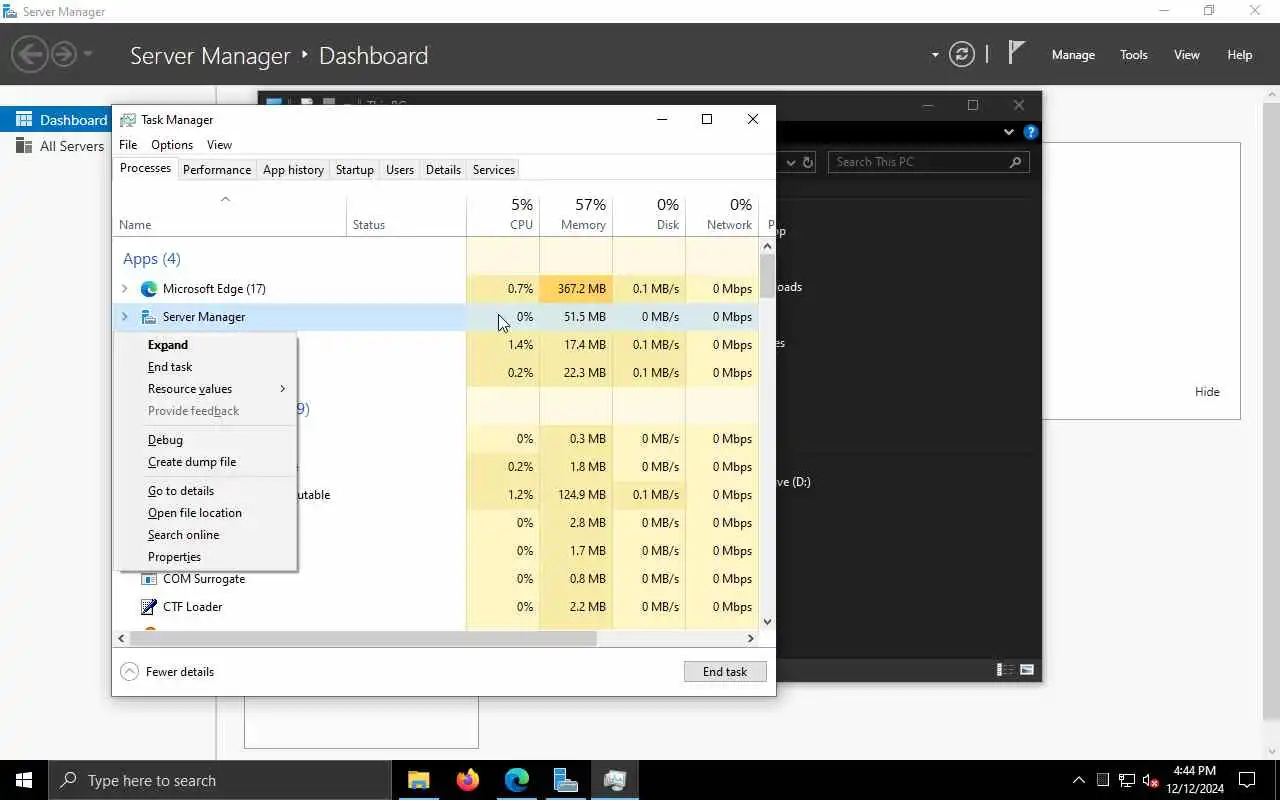Screen dimensions: 1280x800
Task: Click the End task button at the bottom
Action: [725, 672]
